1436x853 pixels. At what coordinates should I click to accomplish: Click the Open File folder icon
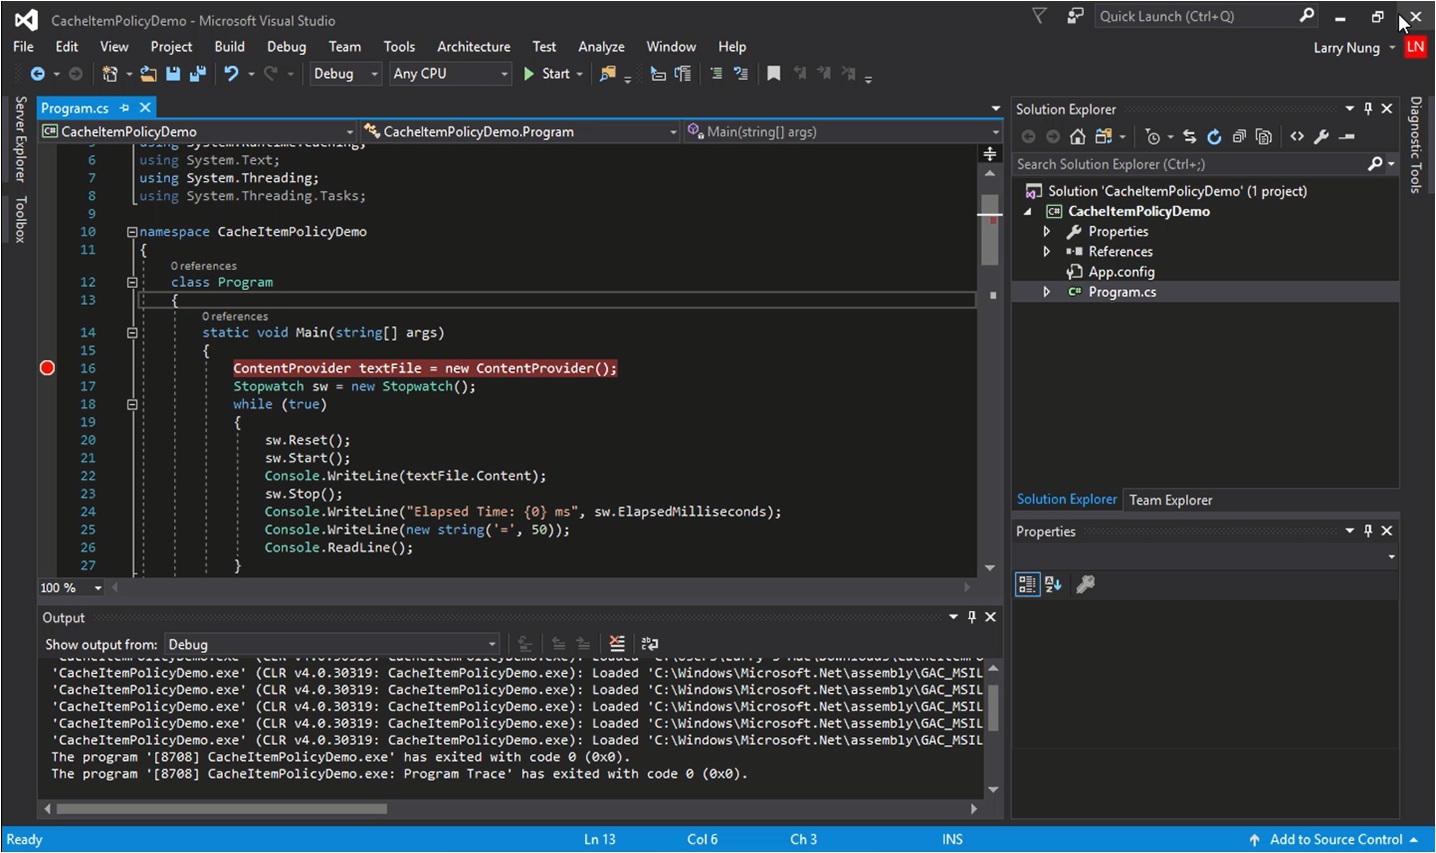pos(148,74)
